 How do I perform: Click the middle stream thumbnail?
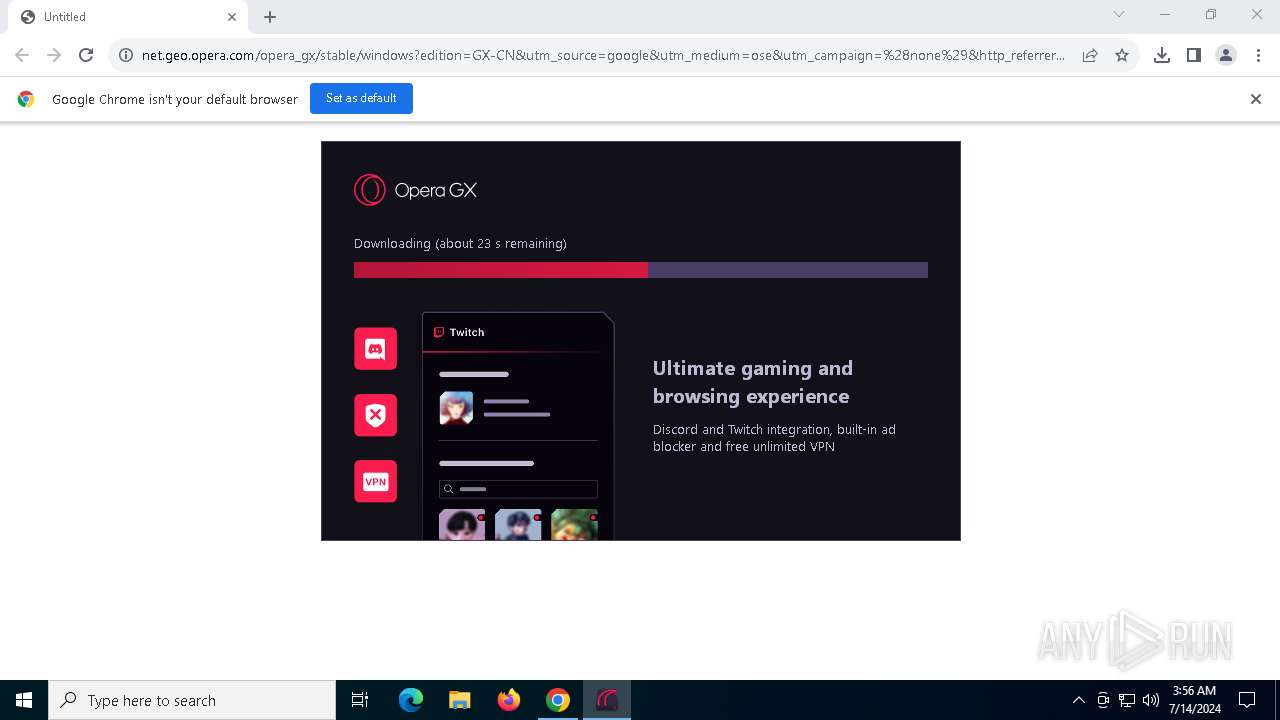click(518, 525)
